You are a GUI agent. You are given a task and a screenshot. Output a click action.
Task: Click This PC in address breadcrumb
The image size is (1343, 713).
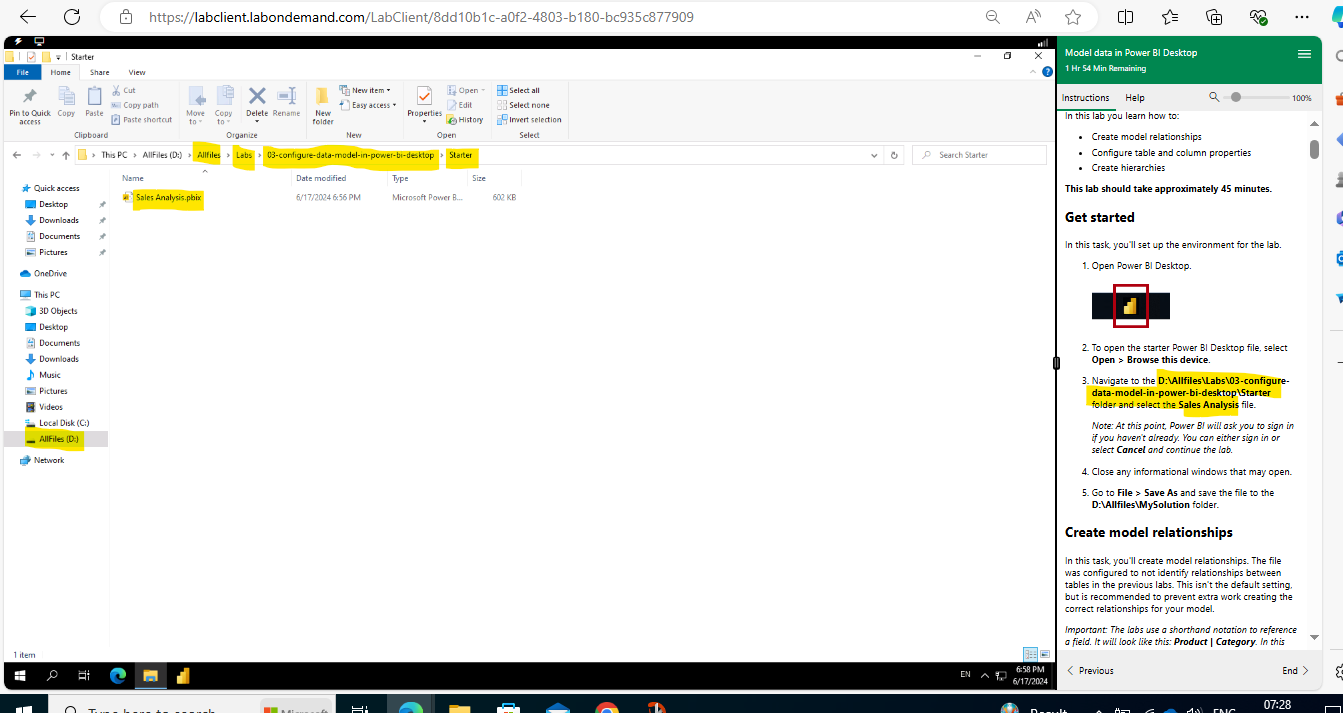coord(114,155)
